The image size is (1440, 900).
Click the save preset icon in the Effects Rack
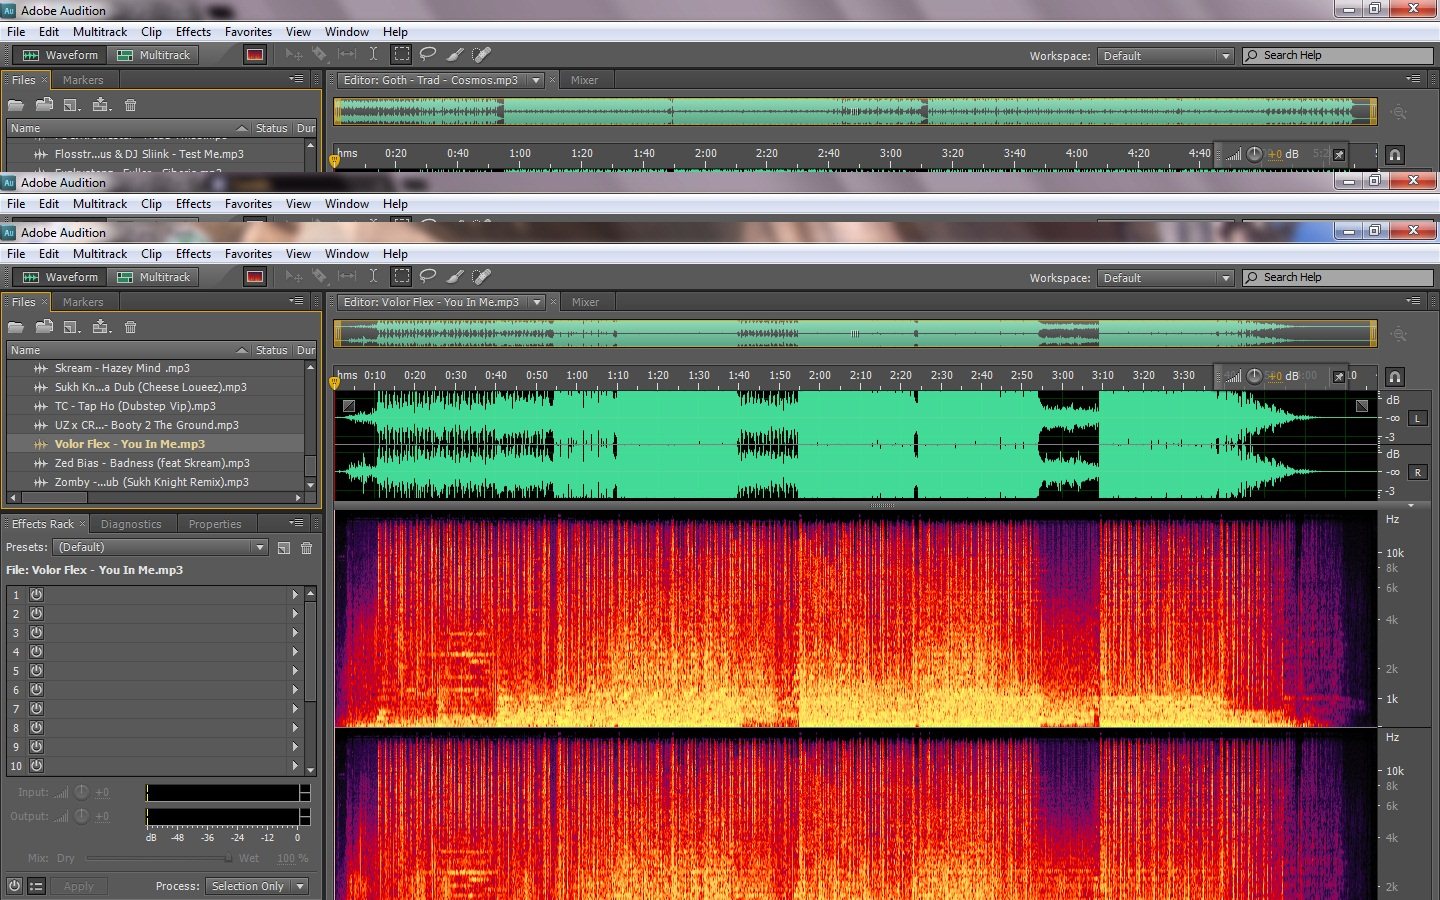(x=284, y=548)
